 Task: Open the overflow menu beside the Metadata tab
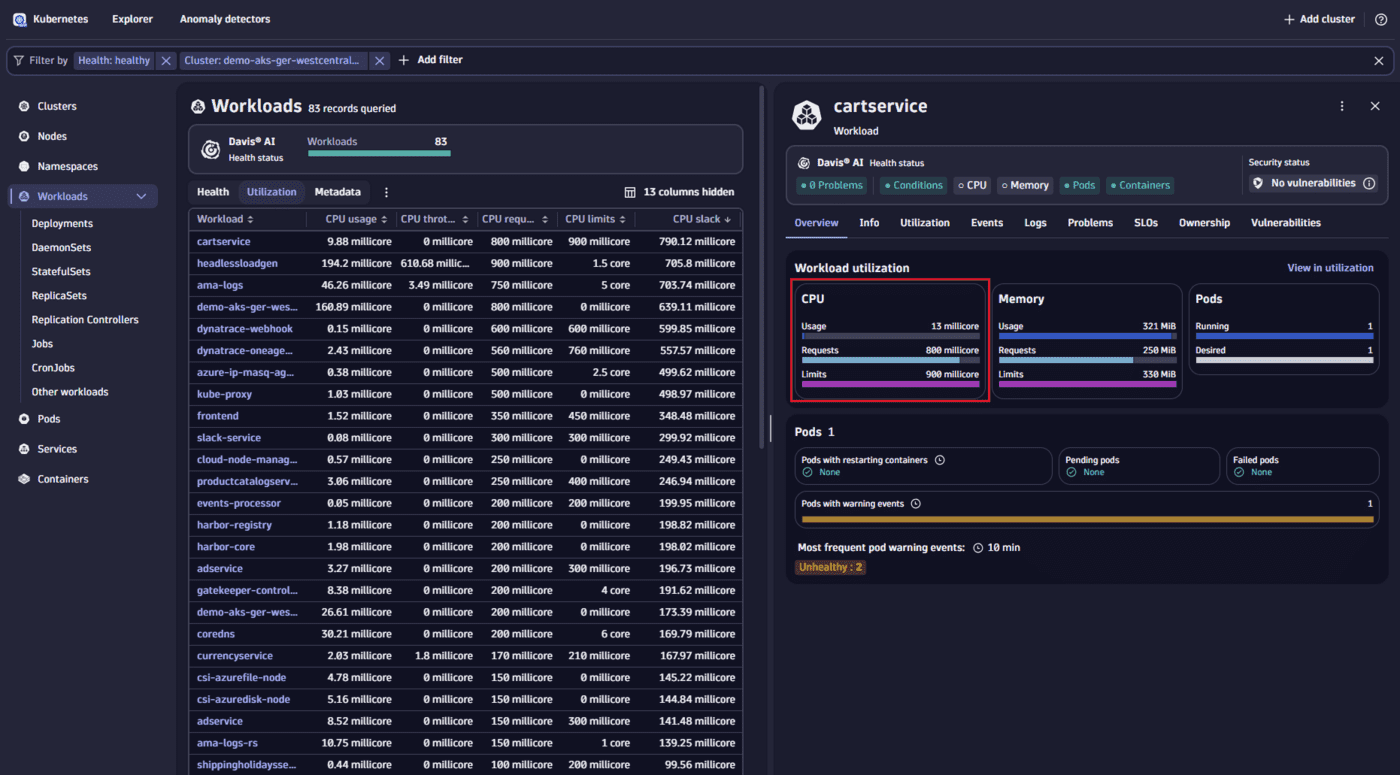pyautogui.click(x=385, y=192)
